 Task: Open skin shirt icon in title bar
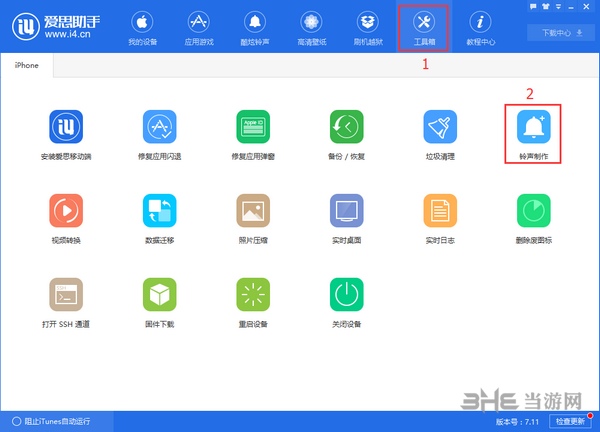546,7
